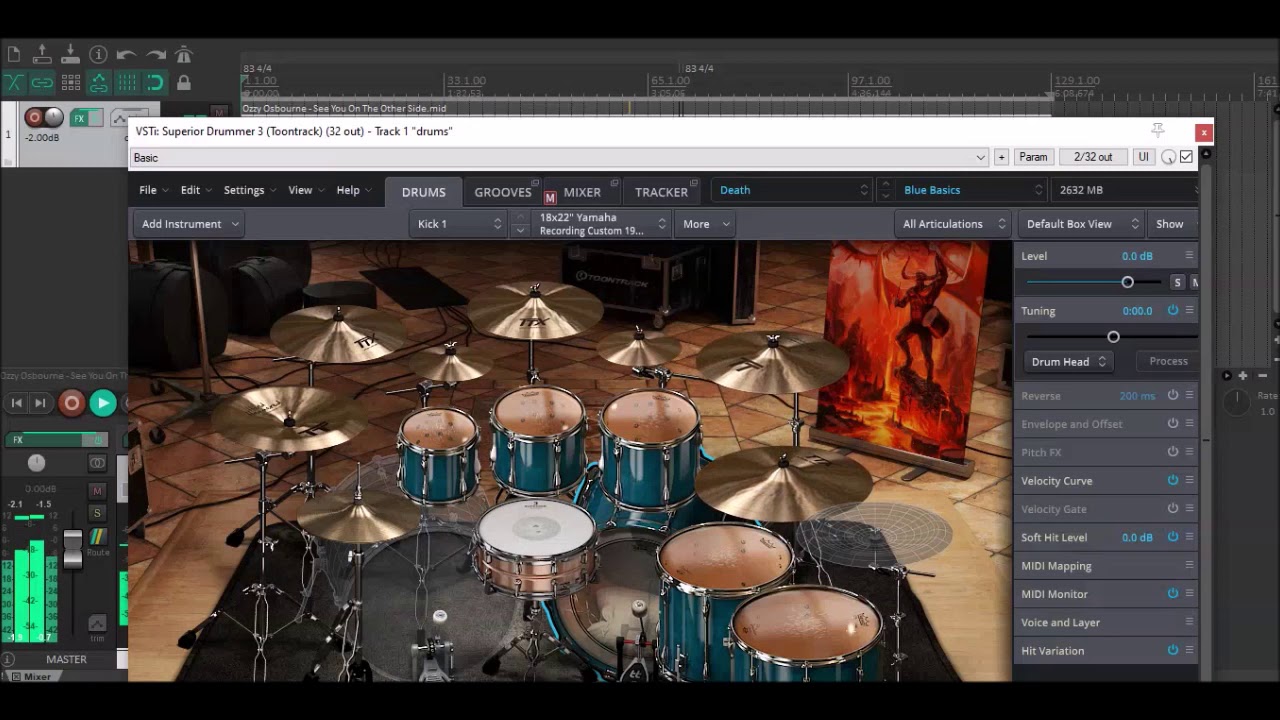Open the Help menu
The image size is (1280, 720).
pos(353,190)
